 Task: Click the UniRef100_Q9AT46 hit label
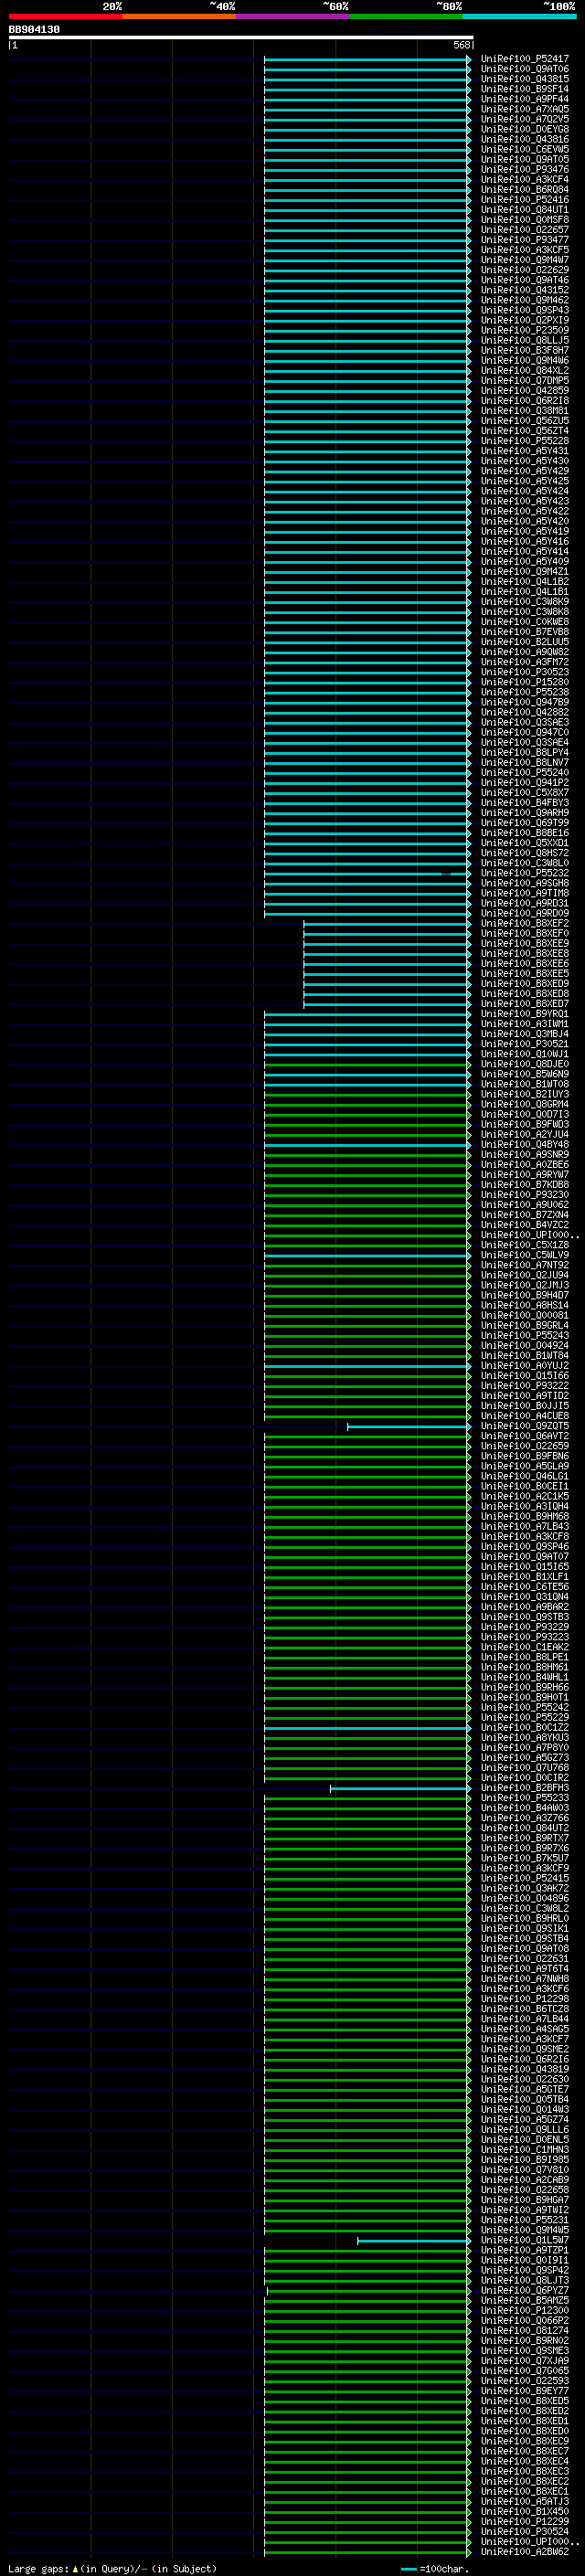[x=525, y=280]
